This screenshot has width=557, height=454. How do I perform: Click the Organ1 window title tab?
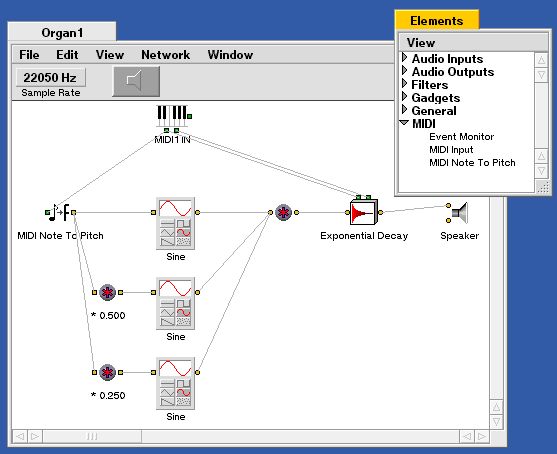point(62,33)
